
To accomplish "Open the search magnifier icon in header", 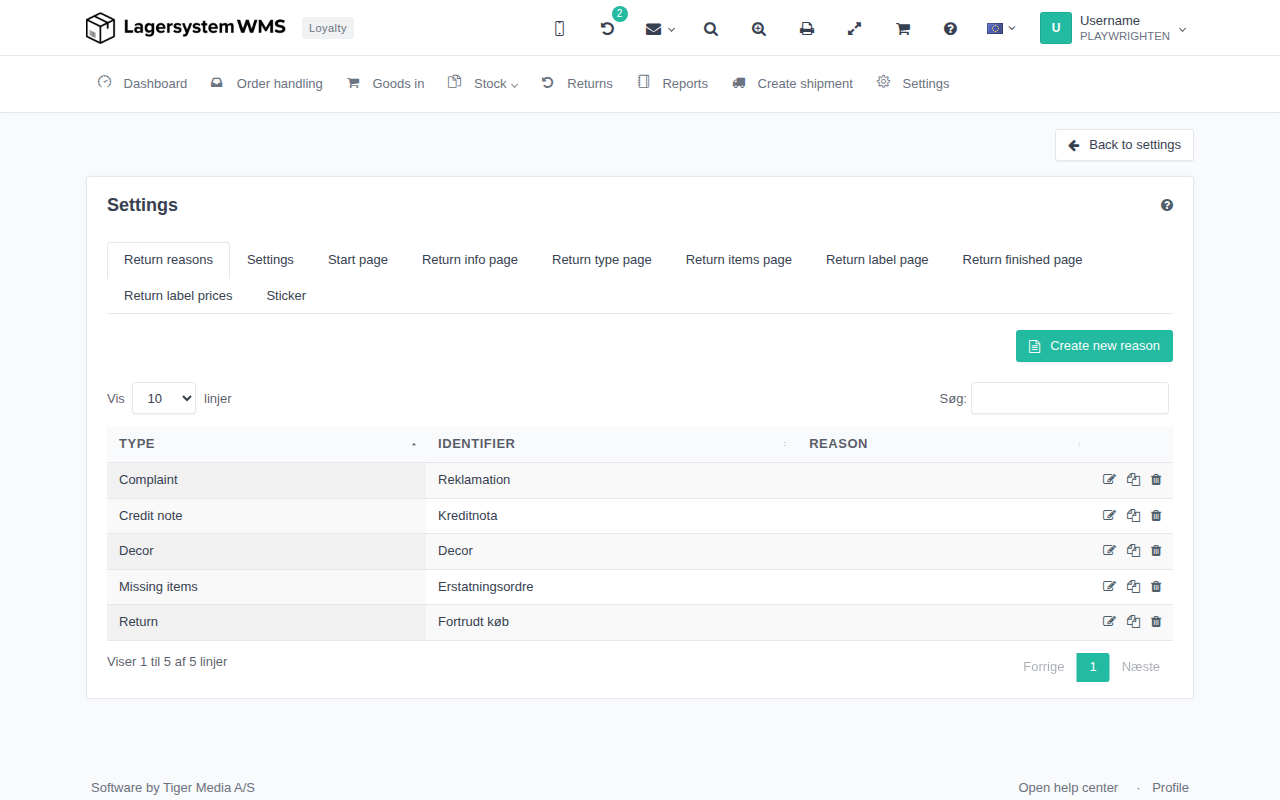I will click(x=711, y=29).
